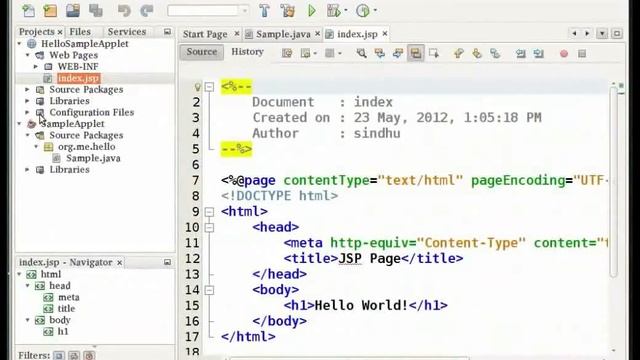The width and height of the screenshot is (640, 360).
Task: Collapse the Web Pages folder
Action: tap(27, 55)
